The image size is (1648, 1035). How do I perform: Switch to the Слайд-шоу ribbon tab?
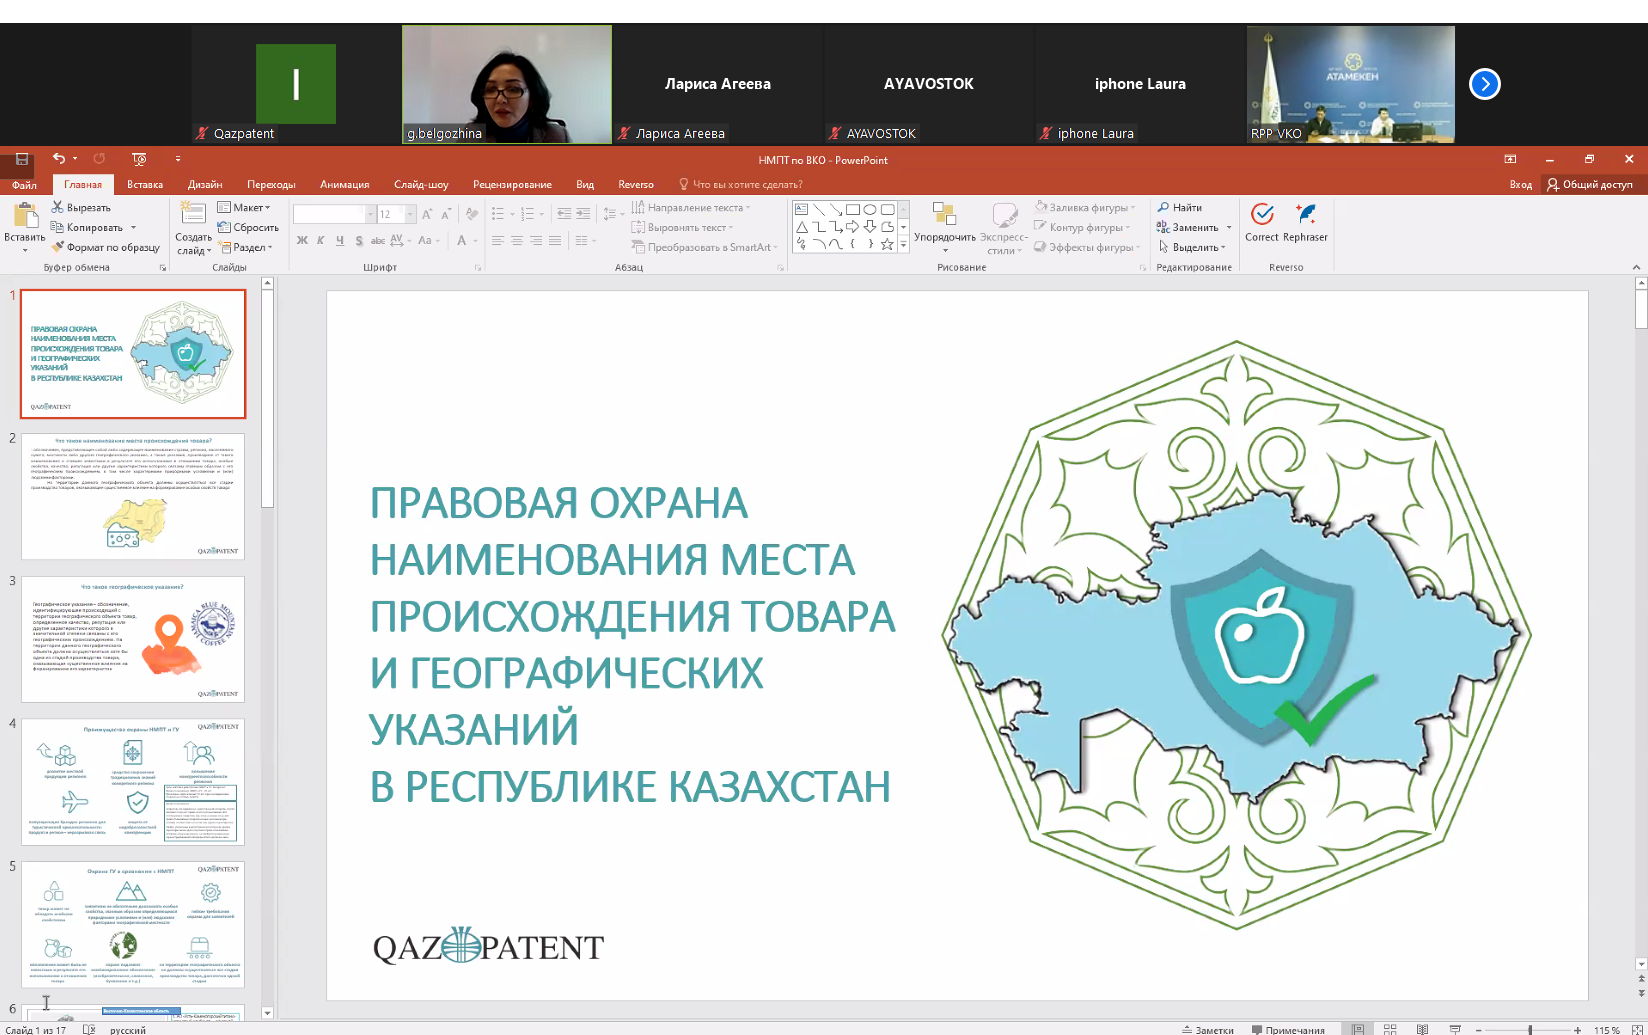tap(421, 184)
